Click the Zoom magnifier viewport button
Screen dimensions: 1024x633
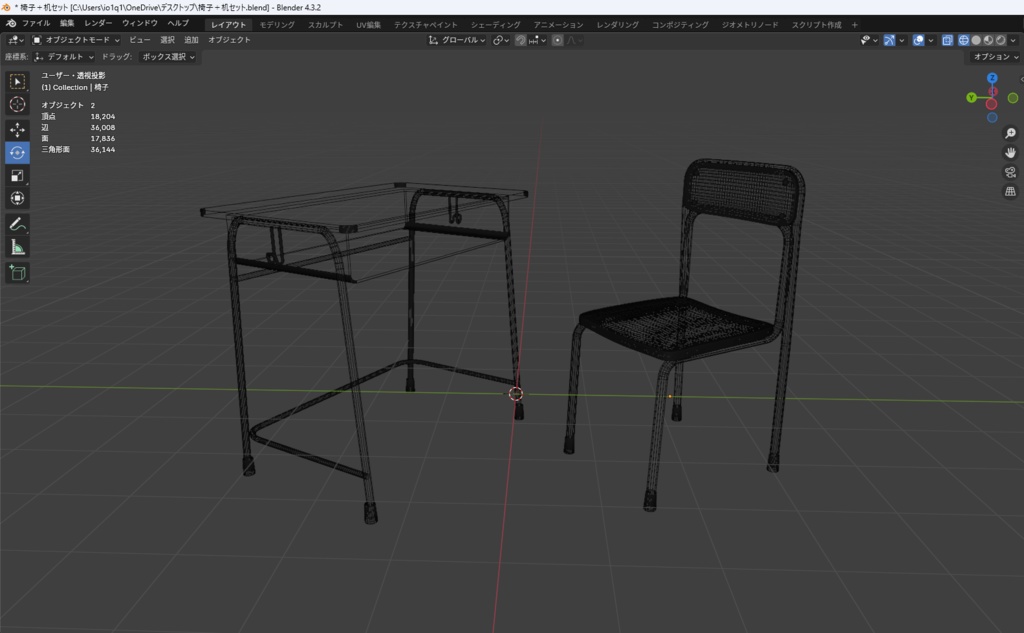(x=1010, y=133)
